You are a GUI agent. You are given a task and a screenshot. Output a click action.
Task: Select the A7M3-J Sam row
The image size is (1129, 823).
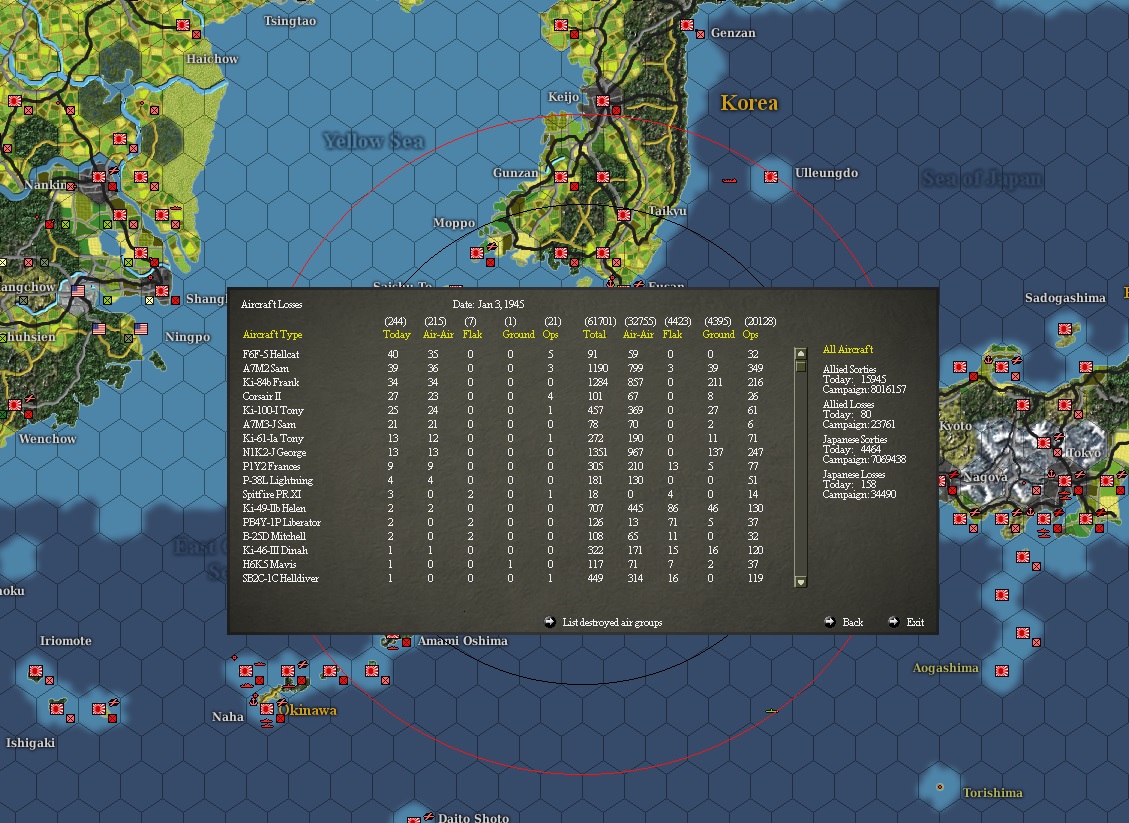coord(503,424)
